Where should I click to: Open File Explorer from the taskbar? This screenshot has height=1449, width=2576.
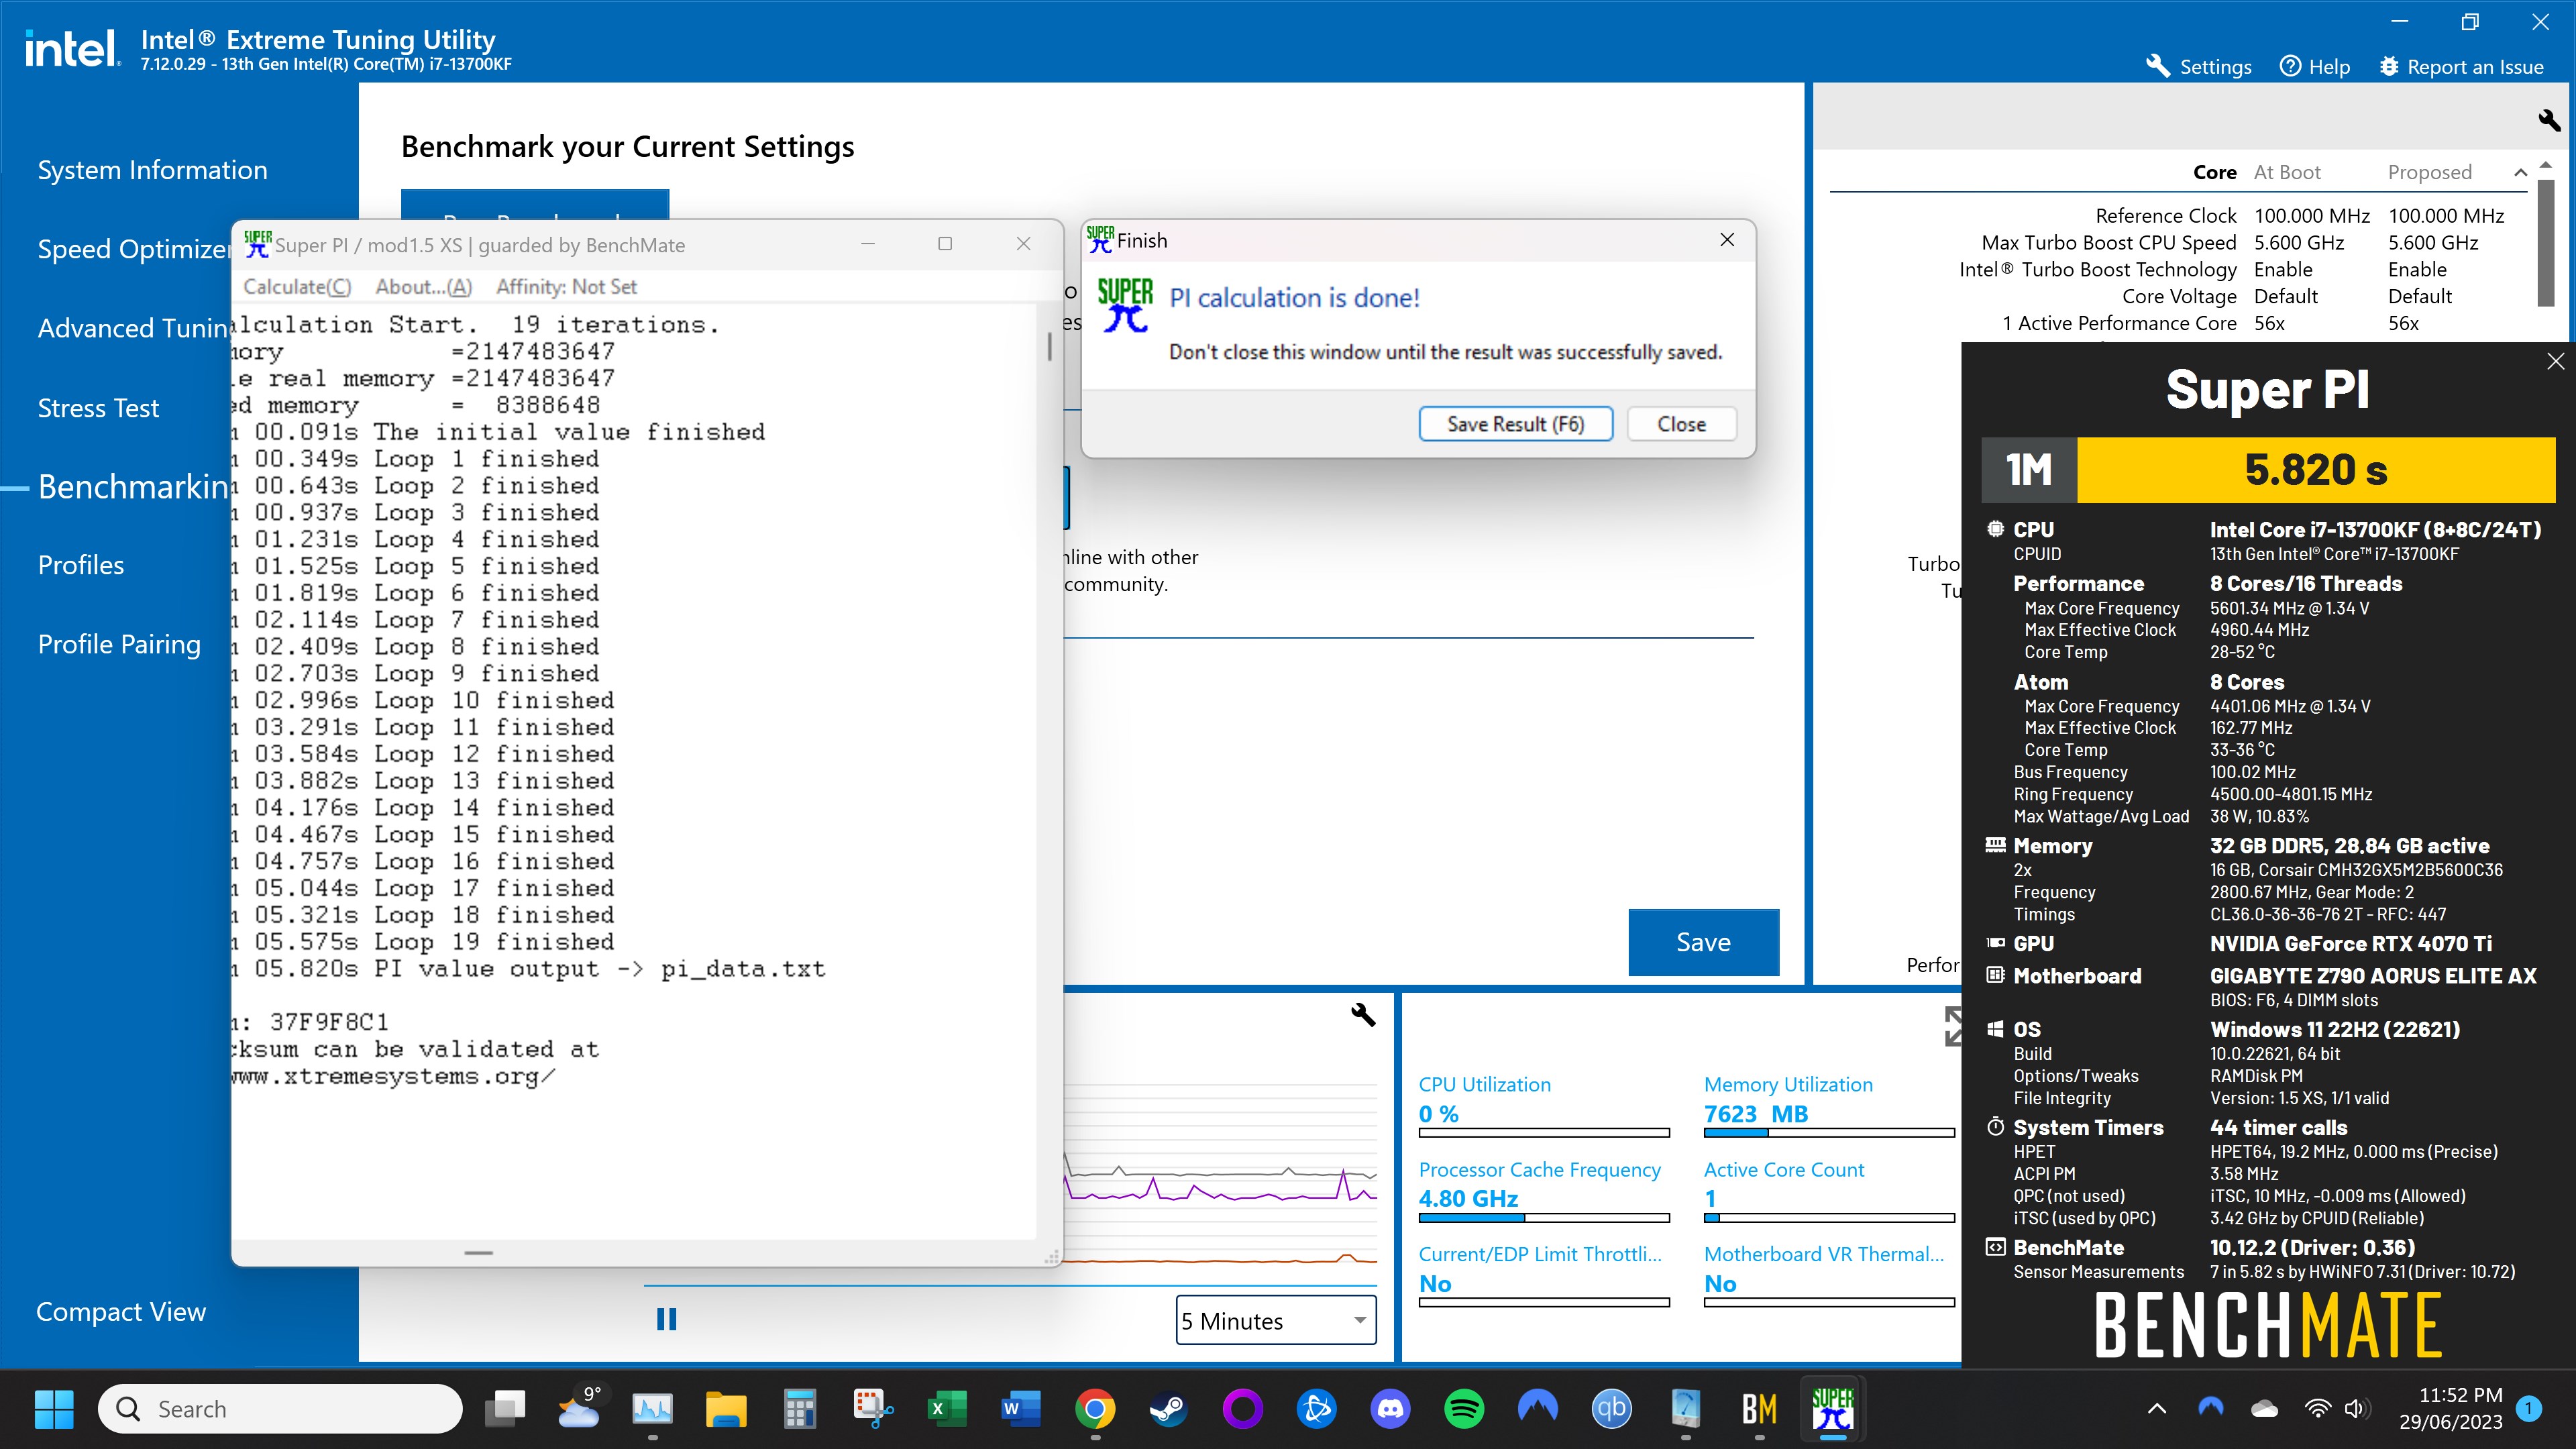pos(726,1410)
